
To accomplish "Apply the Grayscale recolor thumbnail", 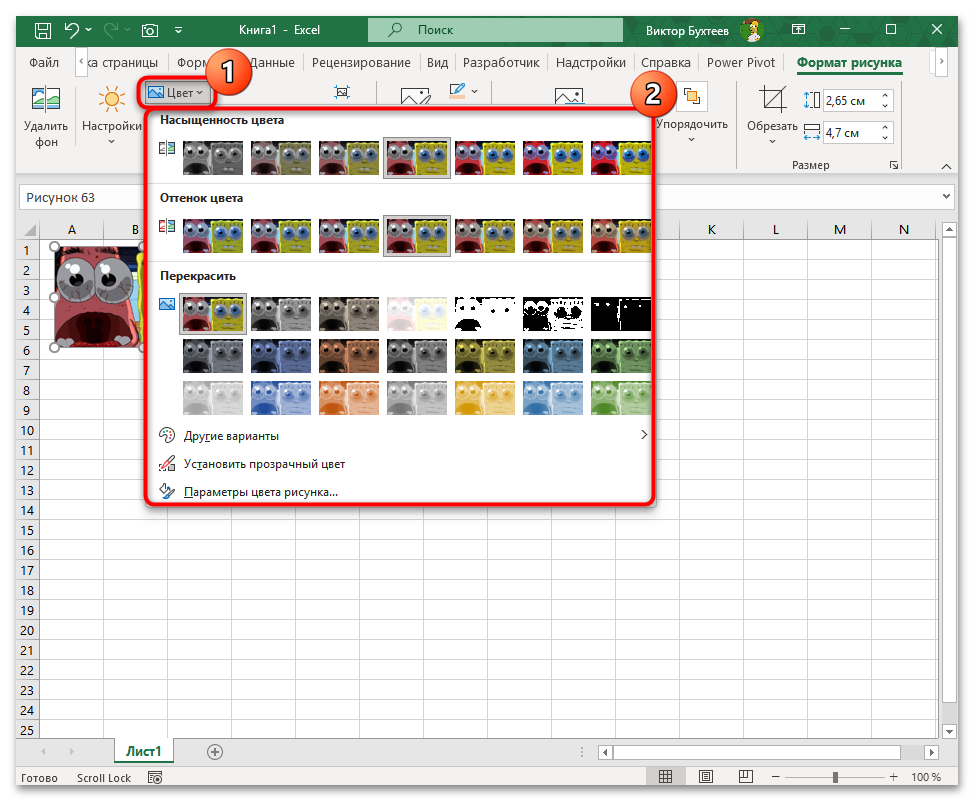I will coord(281,314).
